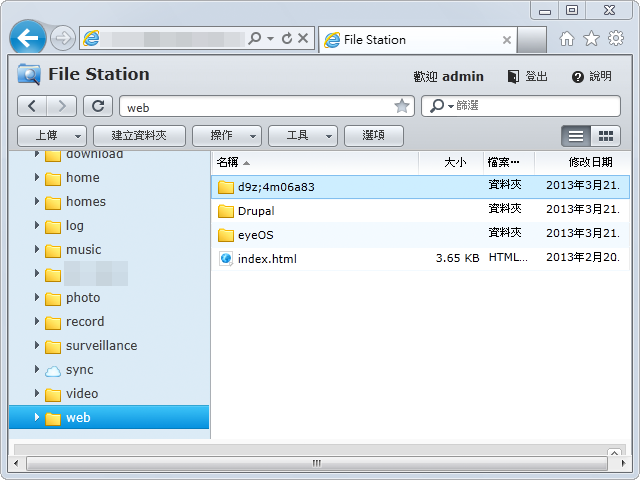Click the horizontal scrollbar left arrow
The image size is (640, 480).
click(16, 463)
